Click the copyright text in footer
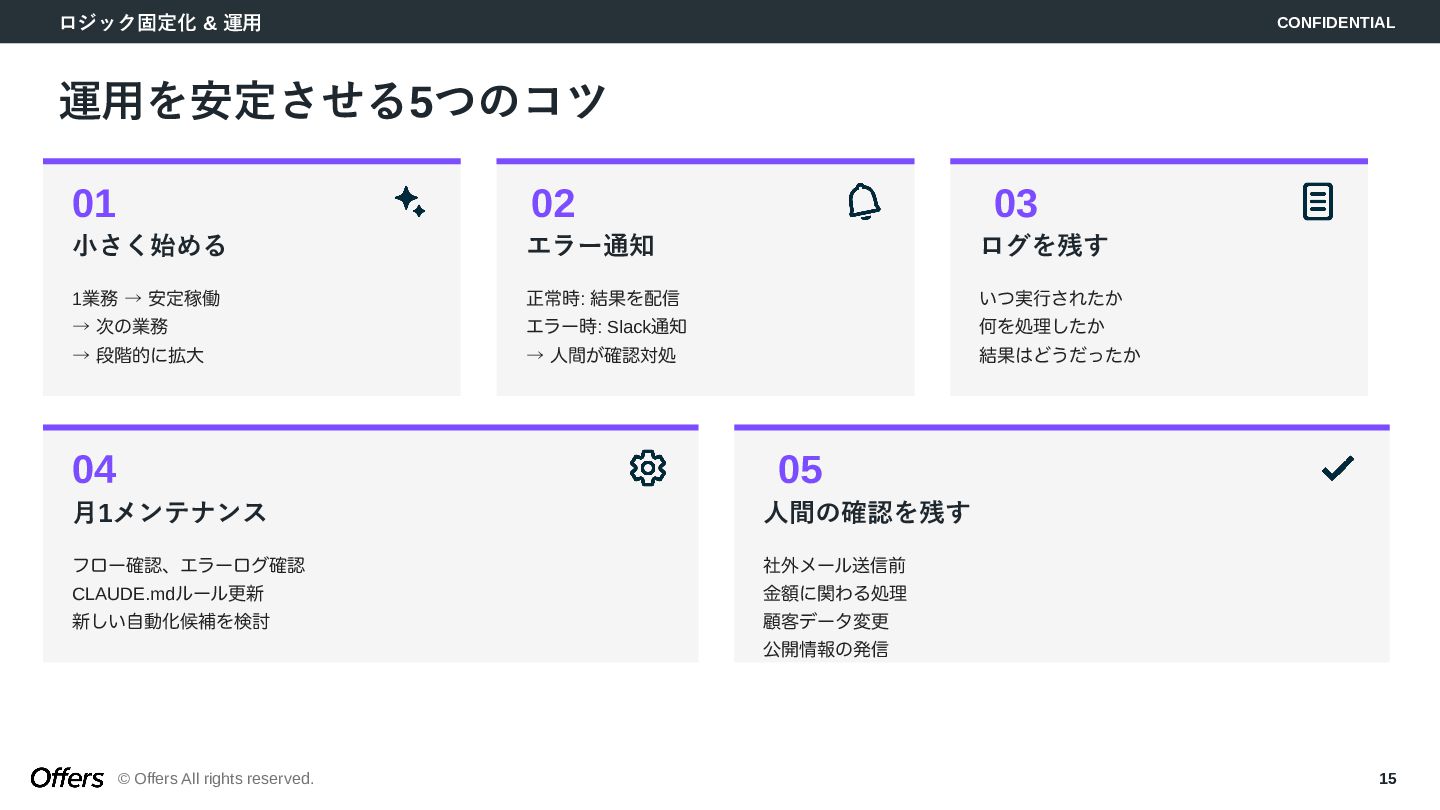Viewport: 1440px width, 810px height. pos(216,779)
